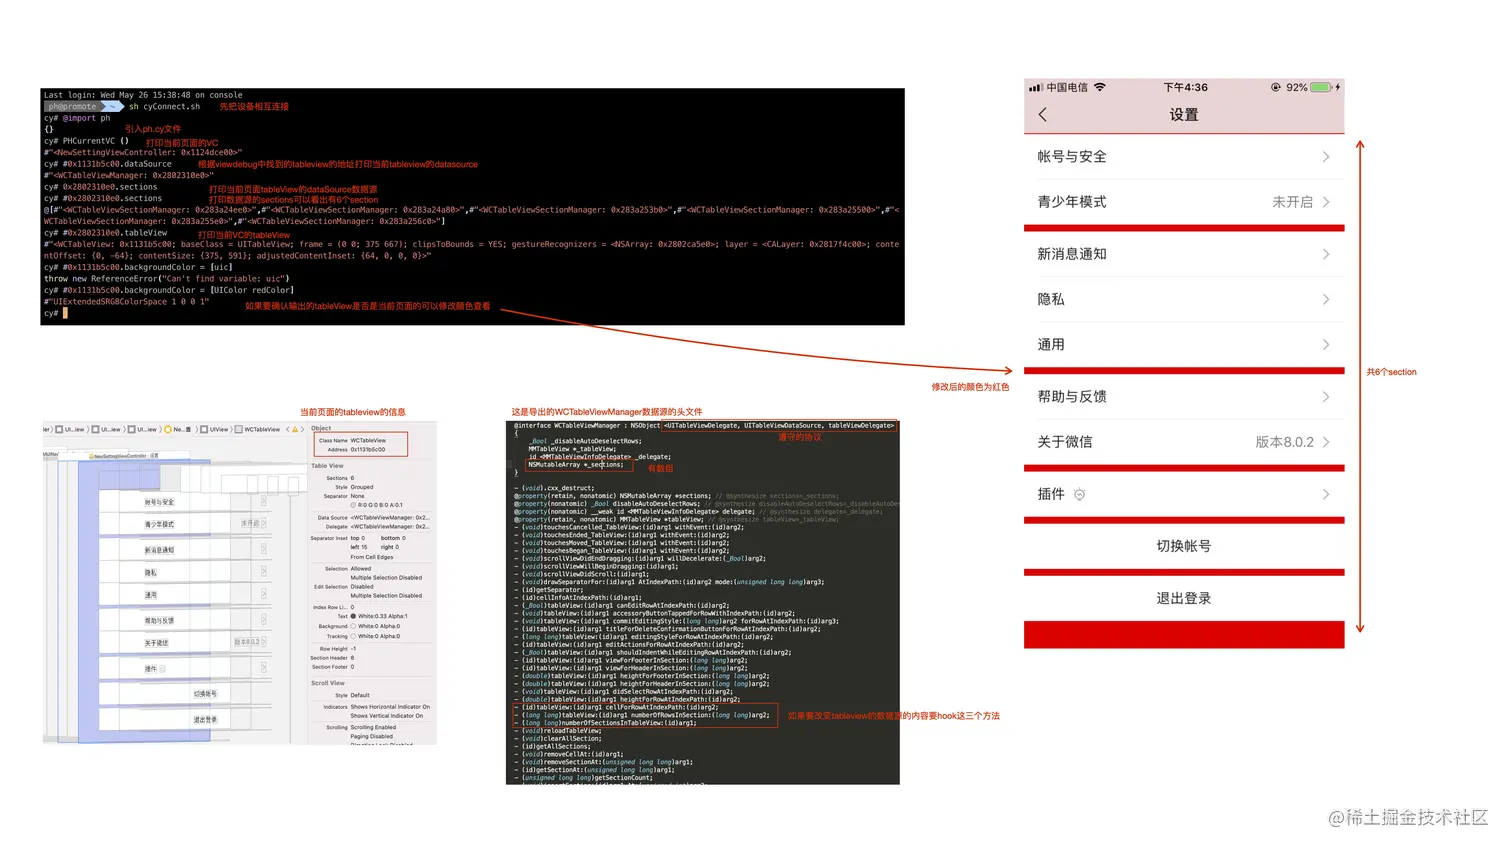Click the Separator color swatch in the Object inspector
1512x851 pixels.
(x=353, y=504)
